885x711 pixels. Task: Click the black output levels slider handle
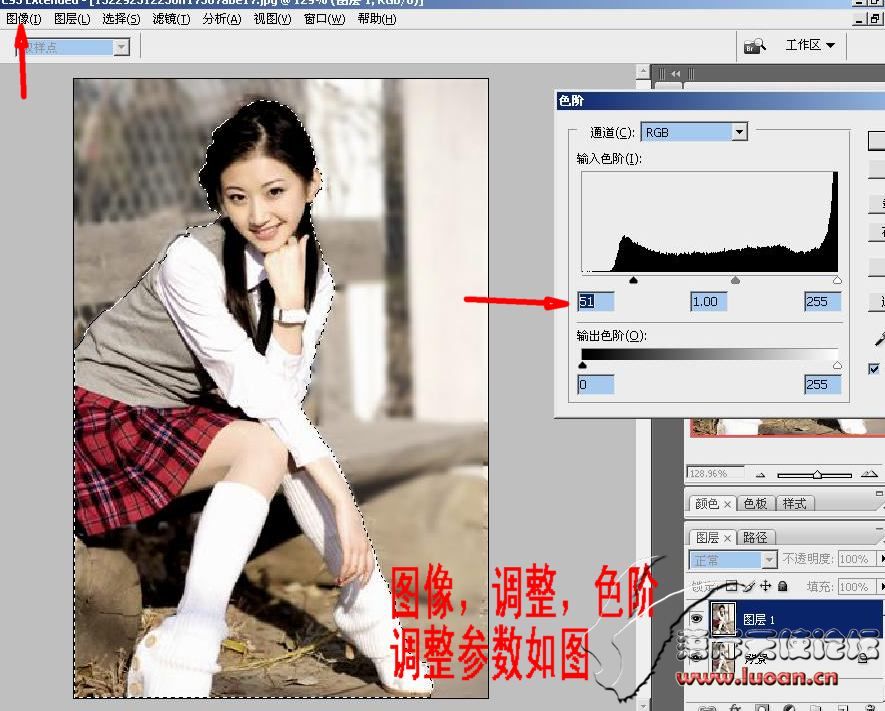coord(583,365)
